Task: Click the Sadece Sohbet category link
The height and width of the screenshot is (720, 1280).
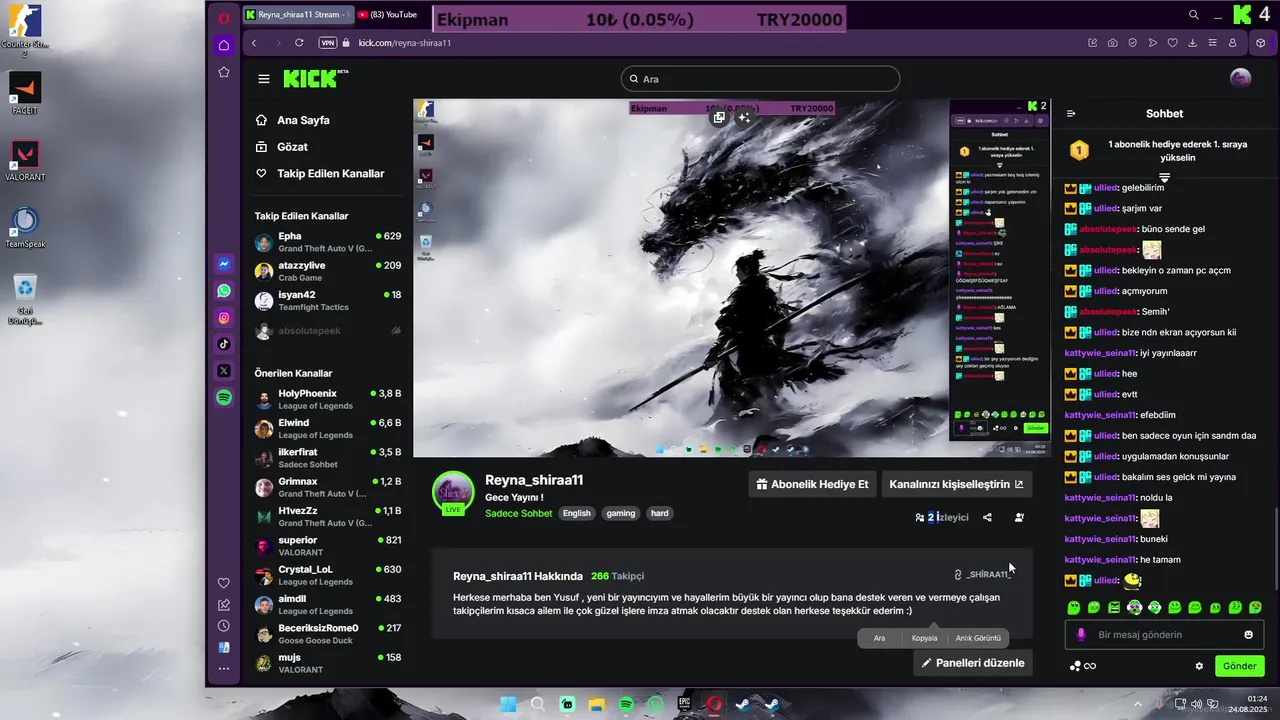Action: pyautogui.click(x=518, y=513)
